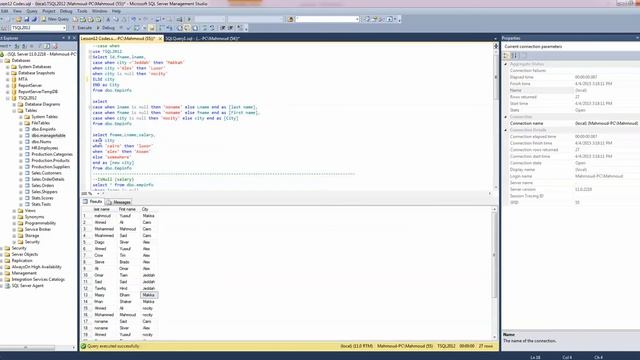The width and height of the screenshot is (640, 360).
Task: Switch to the SQLQuery1.sql tab
Action: pyautogui.click(x=202, y=38)
